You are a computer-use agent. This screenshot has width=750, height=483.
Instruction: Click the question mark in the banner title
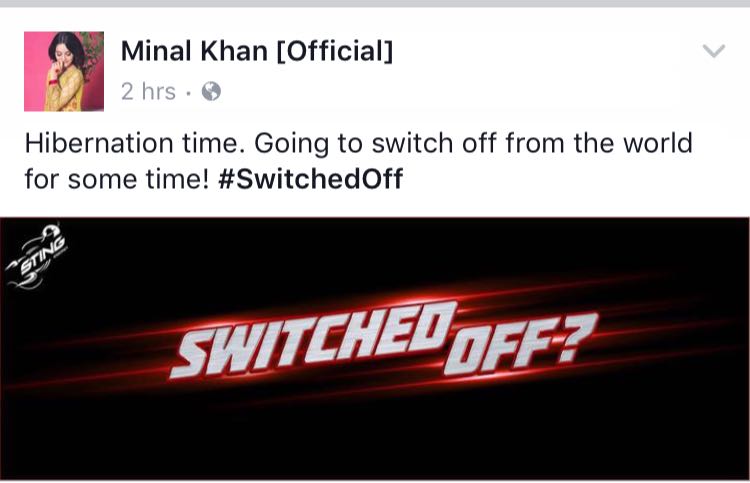pos(581,335)
